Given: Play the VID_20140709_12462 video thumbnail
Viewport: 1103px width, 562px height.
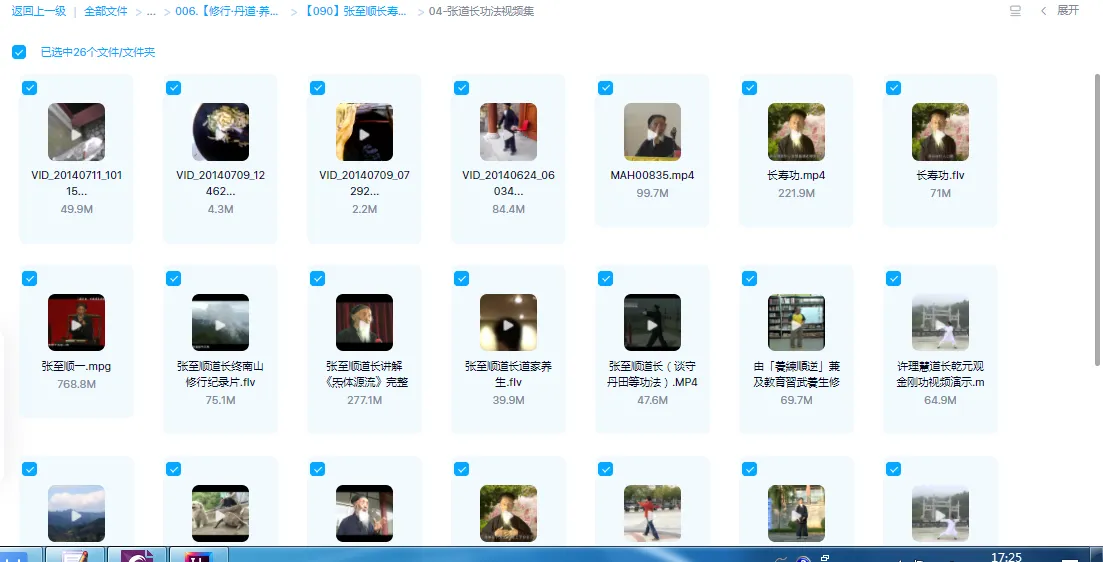Looking at the screenshot, I should click(x=220, y=132).
